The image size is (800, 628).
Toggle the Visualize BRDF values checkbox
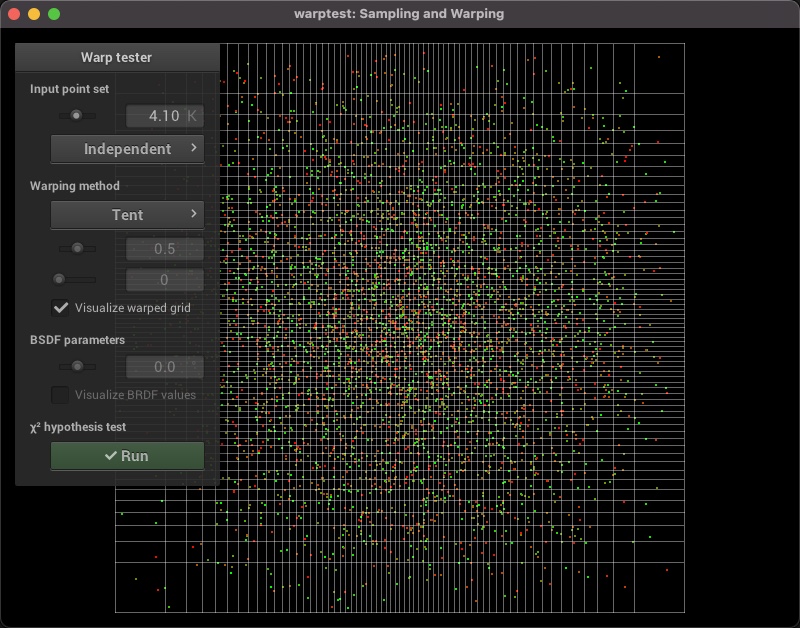click(61, 395)
